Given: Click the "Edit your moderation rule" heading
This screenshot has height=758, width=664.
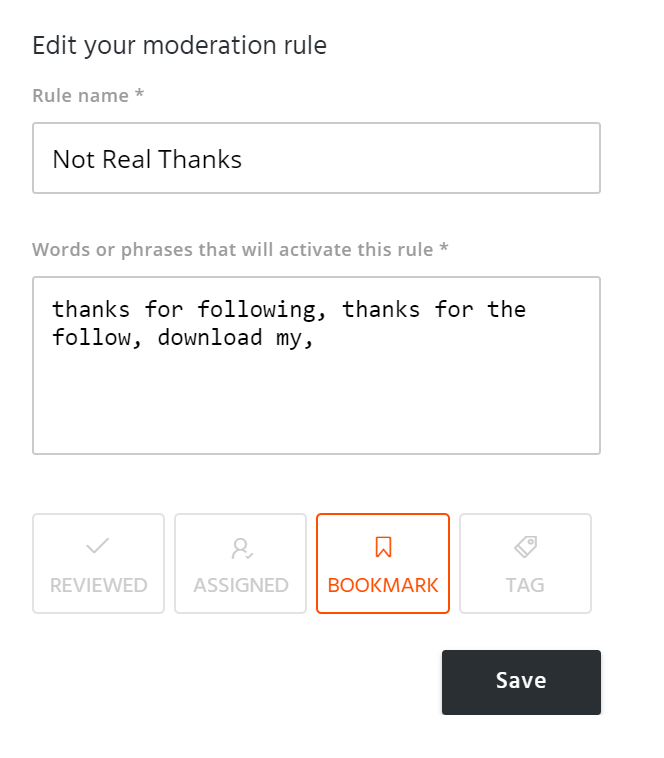Looking at the screenshot, I should click(x=180, y=45).
